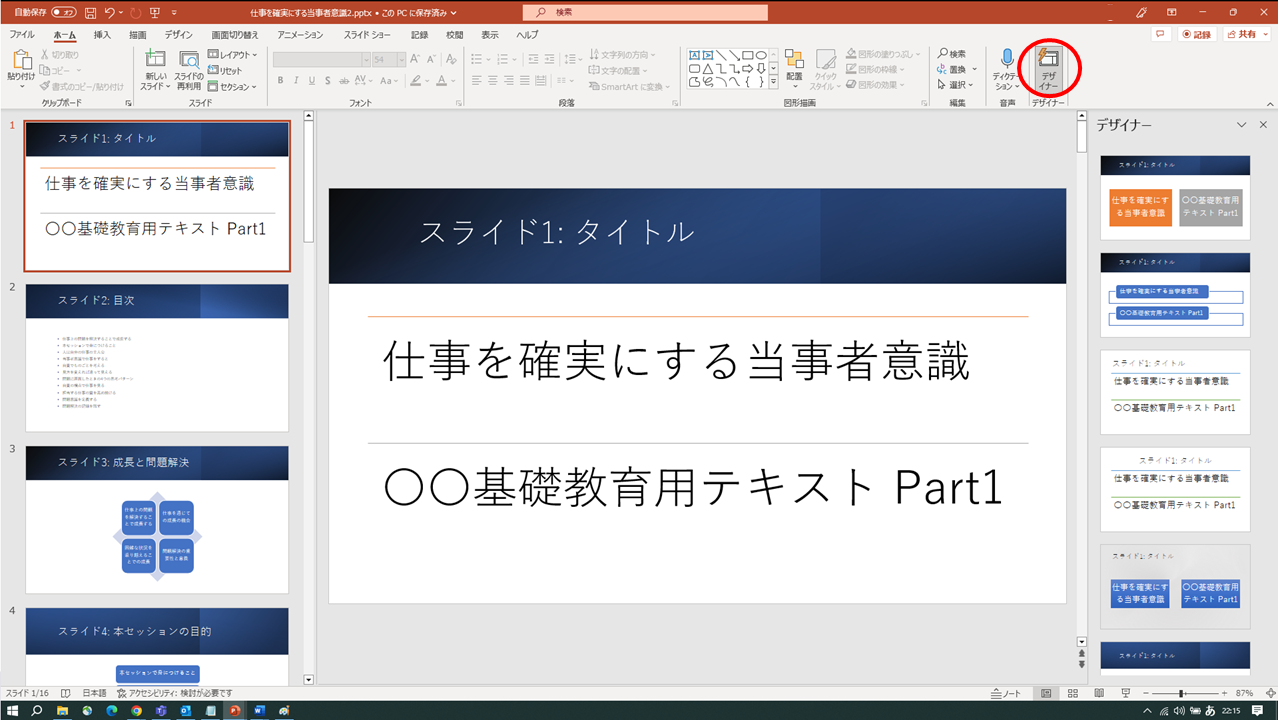Open the comments pane icon

1160,34
